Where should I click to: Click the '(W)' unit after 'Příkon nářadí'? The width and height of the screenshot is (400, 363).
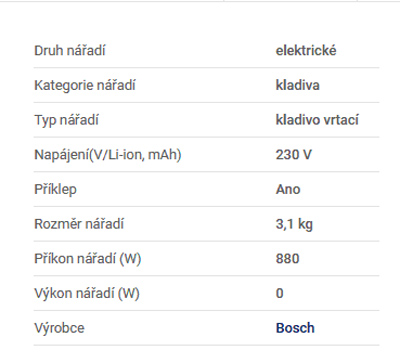pyautogui.click(x=130, y=259)
